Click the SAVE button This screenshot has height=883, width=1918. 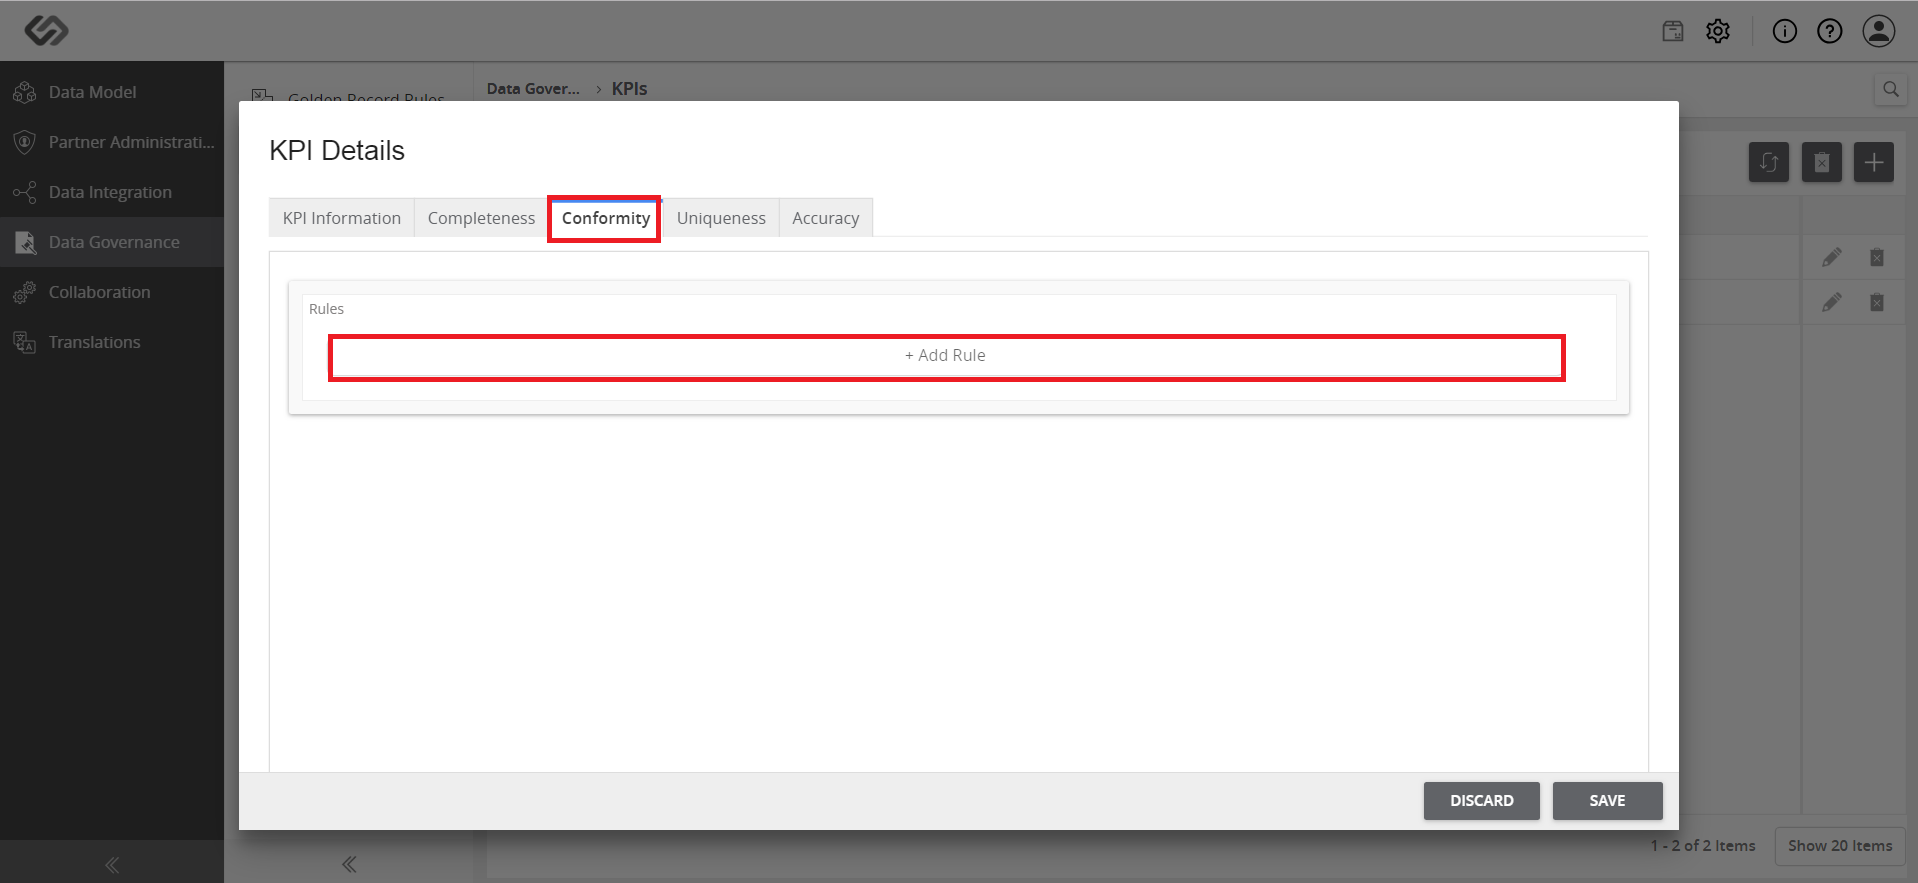(x=1607, y=801)
